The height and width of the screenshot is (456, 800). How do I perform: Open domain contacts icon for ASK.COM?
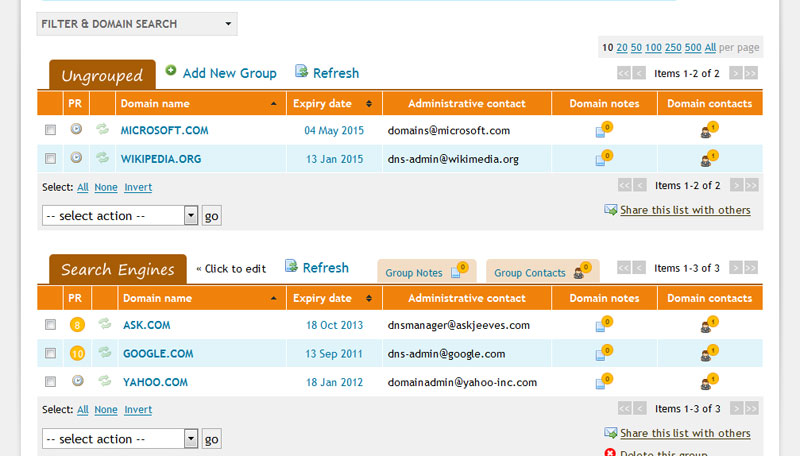click(x=708, y=325)
